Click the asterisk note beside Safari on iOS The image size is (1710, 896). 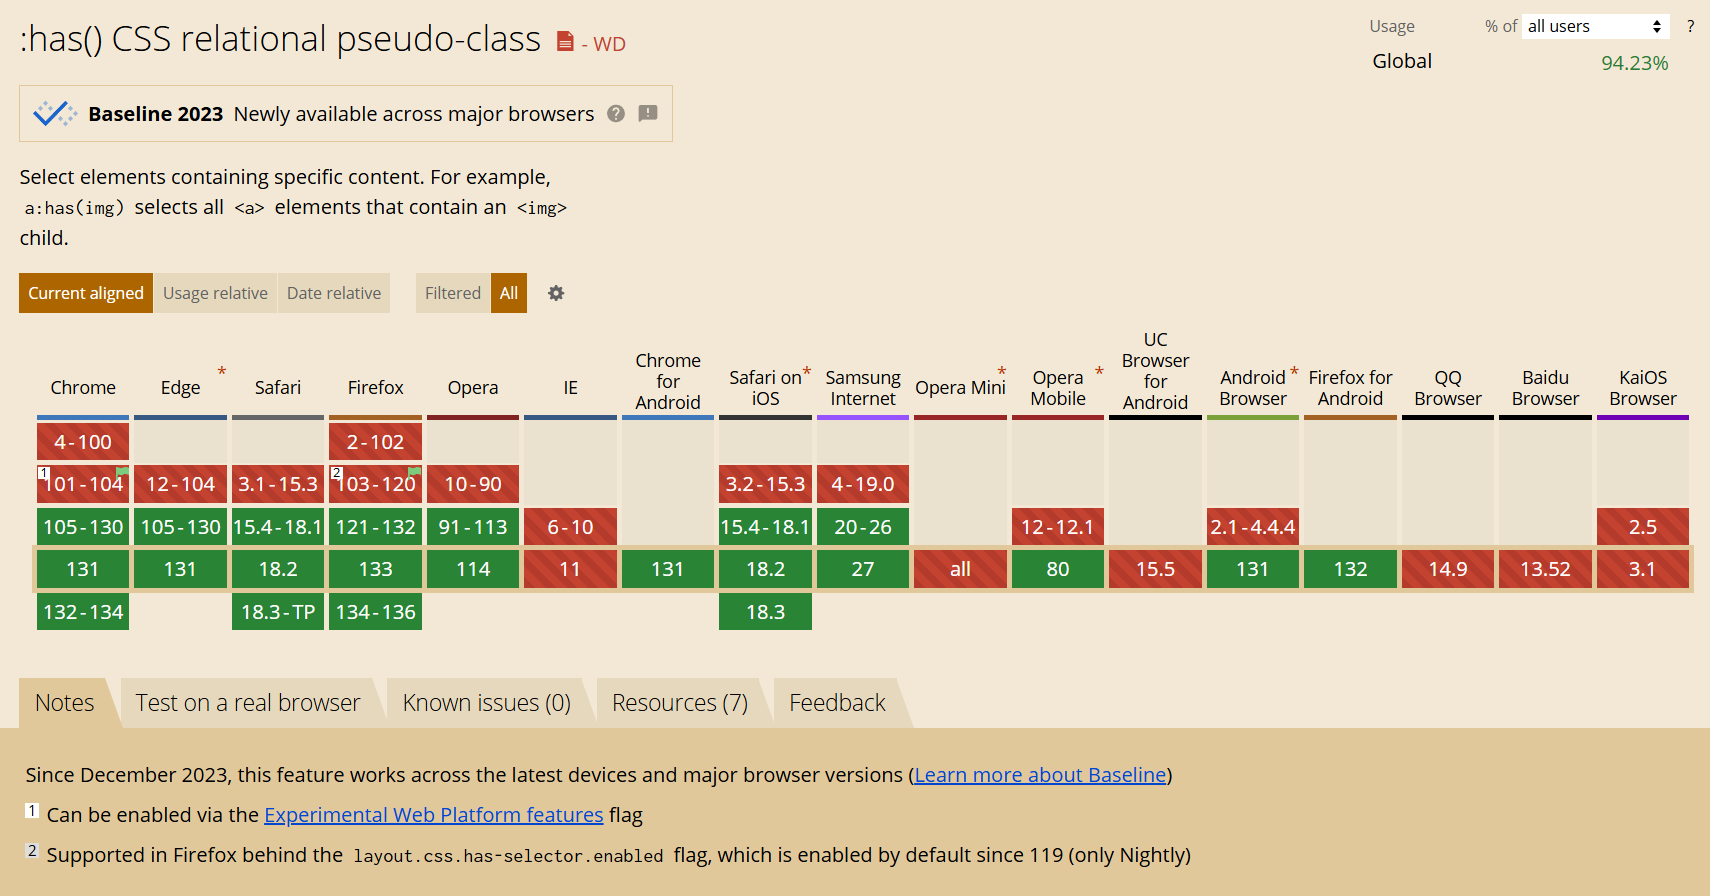coord(807,372)
